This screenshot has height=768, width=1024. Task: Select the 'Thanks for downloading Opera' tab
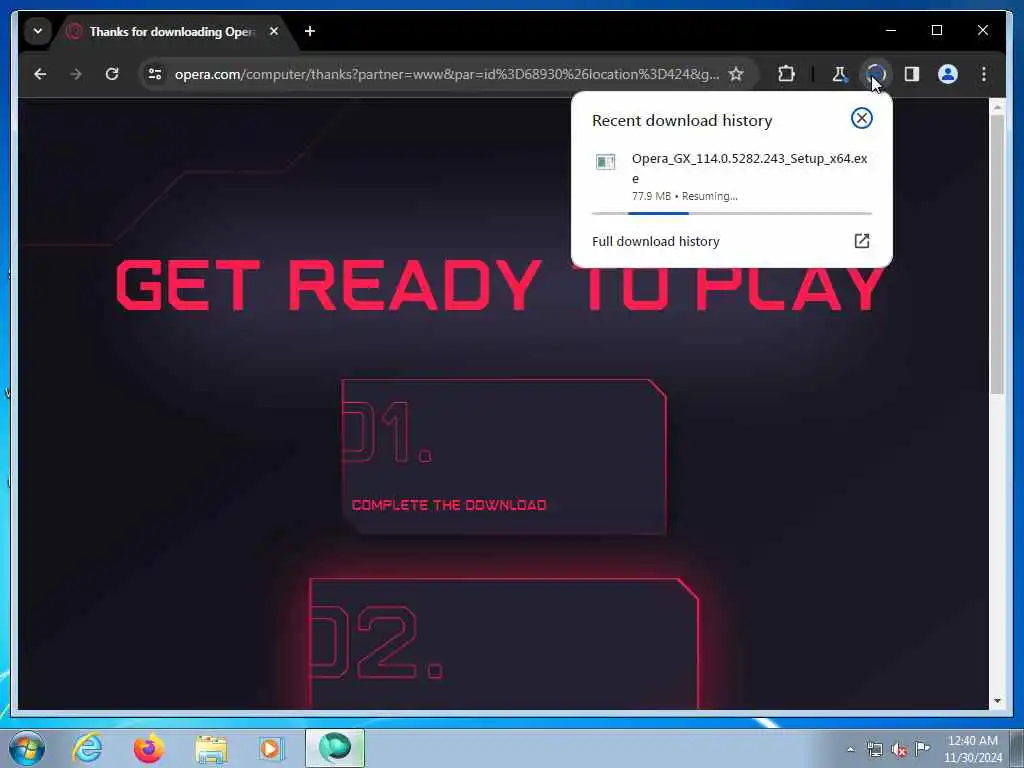[x=171, y=31]
